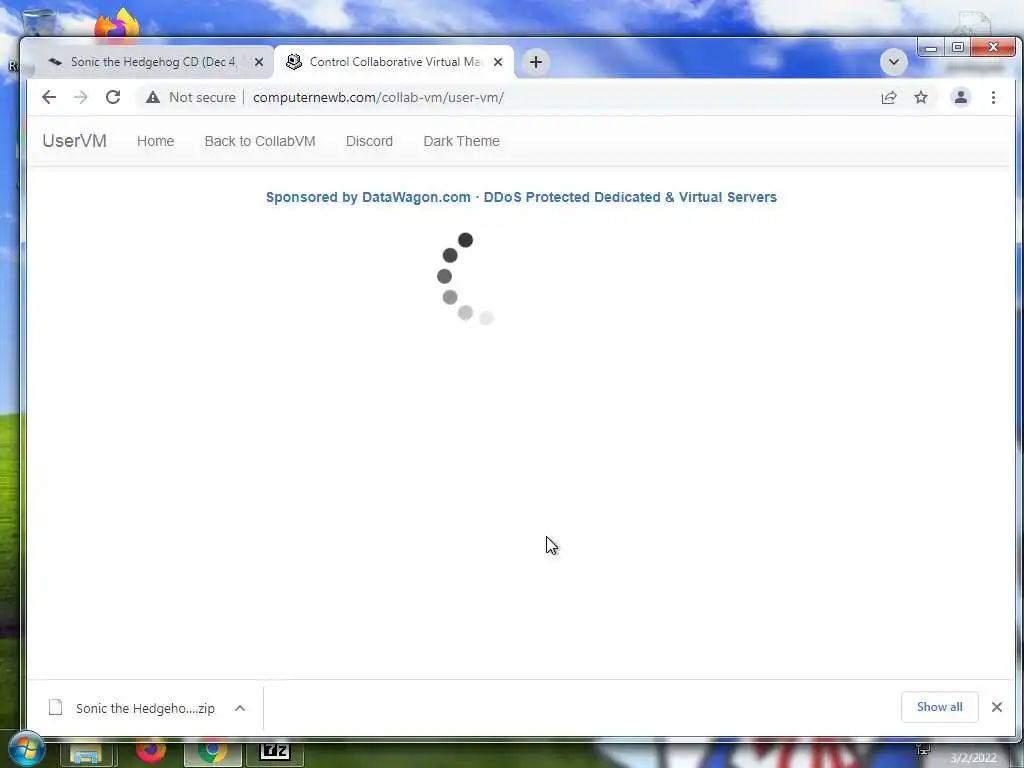Open 7-Zip from the taskbar

pyautogui.click(x=274, y=752)
